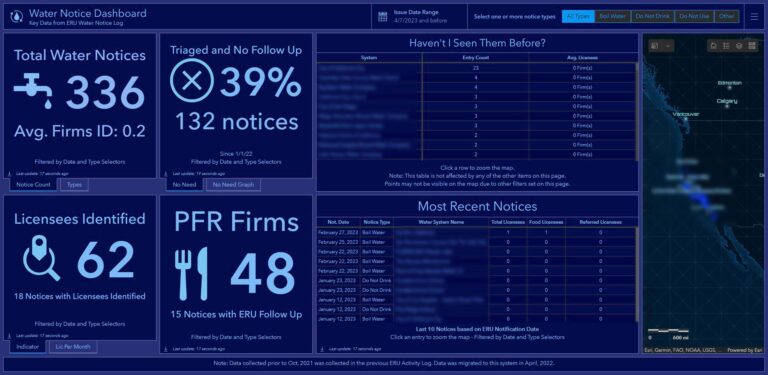
Task: Click the map bookmark/search tool icon
Action: click(655, 46)
